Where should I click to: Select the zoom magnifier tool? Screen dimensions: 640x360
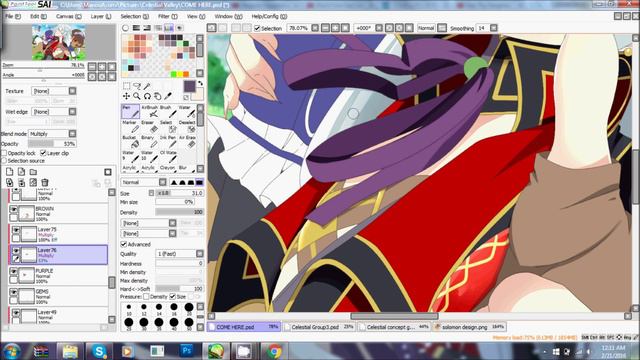(x=137, y=96)
